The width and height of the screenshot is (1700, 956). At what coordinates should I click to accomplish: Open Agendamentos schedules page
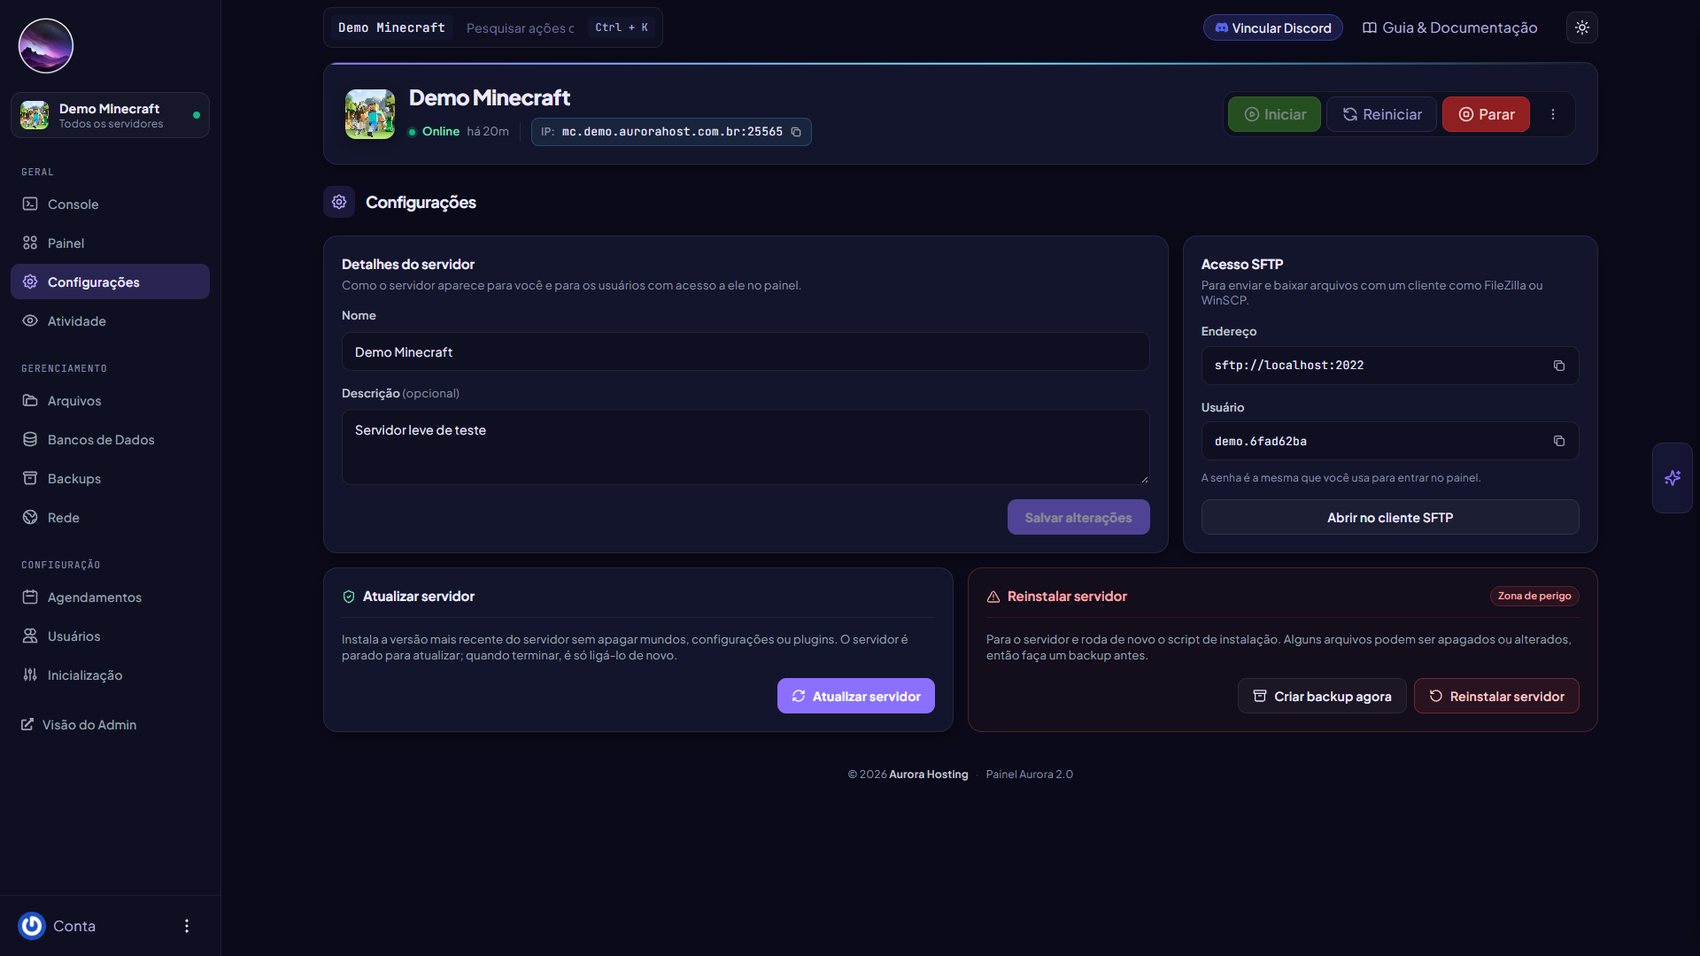click(x=110, y=597)
